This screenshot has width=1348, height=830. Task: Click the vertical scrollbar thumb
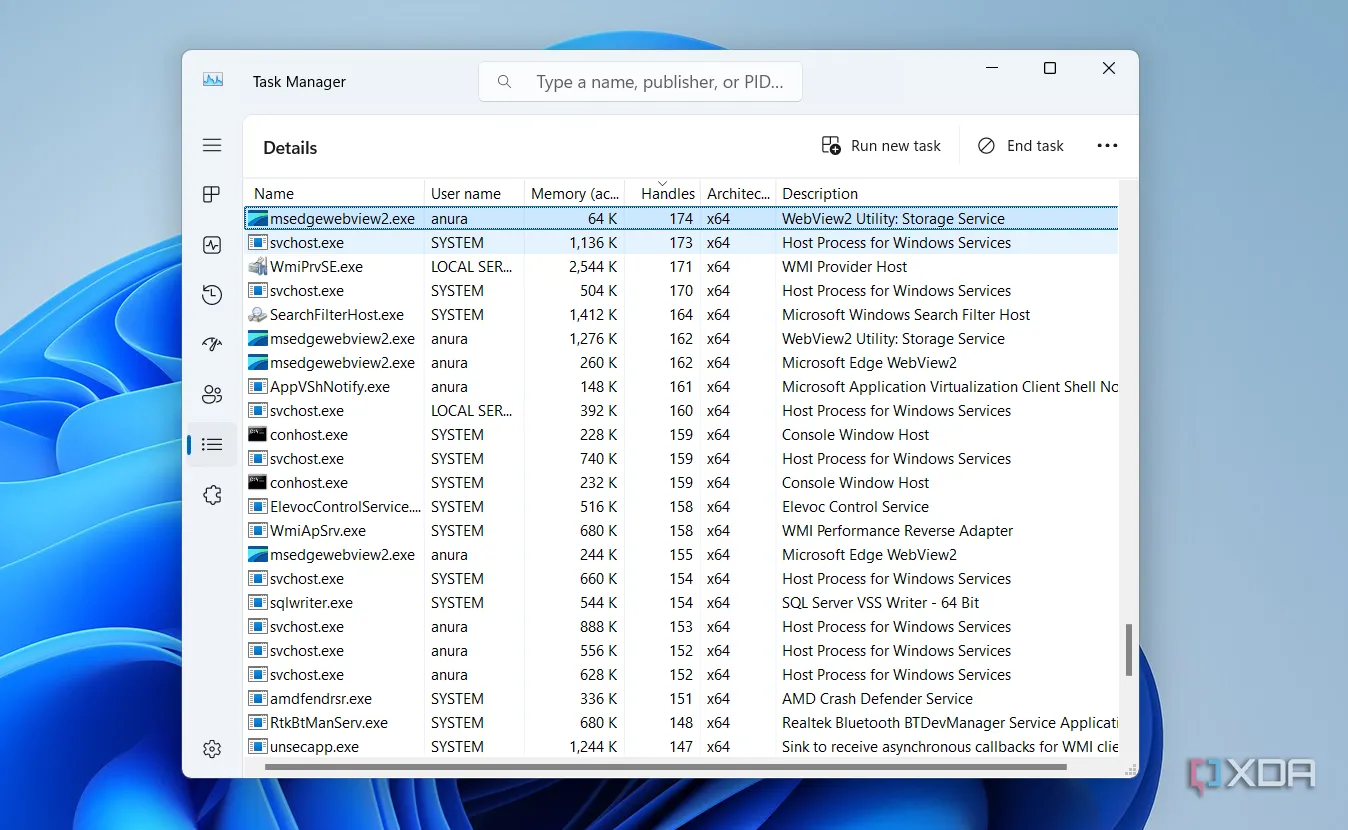coord(1129,650)
